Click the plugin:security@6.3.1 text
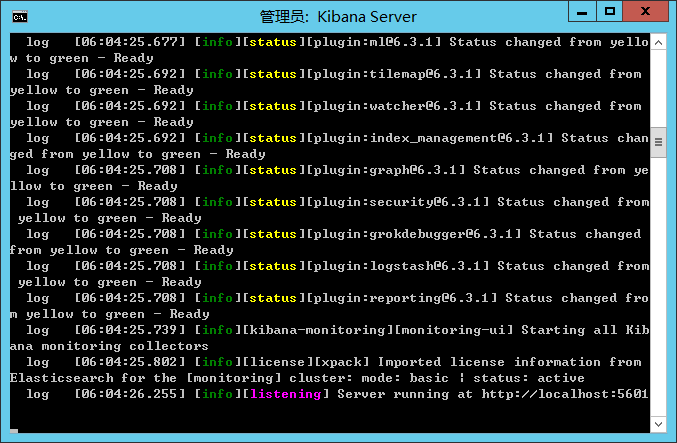 point(398,202)
